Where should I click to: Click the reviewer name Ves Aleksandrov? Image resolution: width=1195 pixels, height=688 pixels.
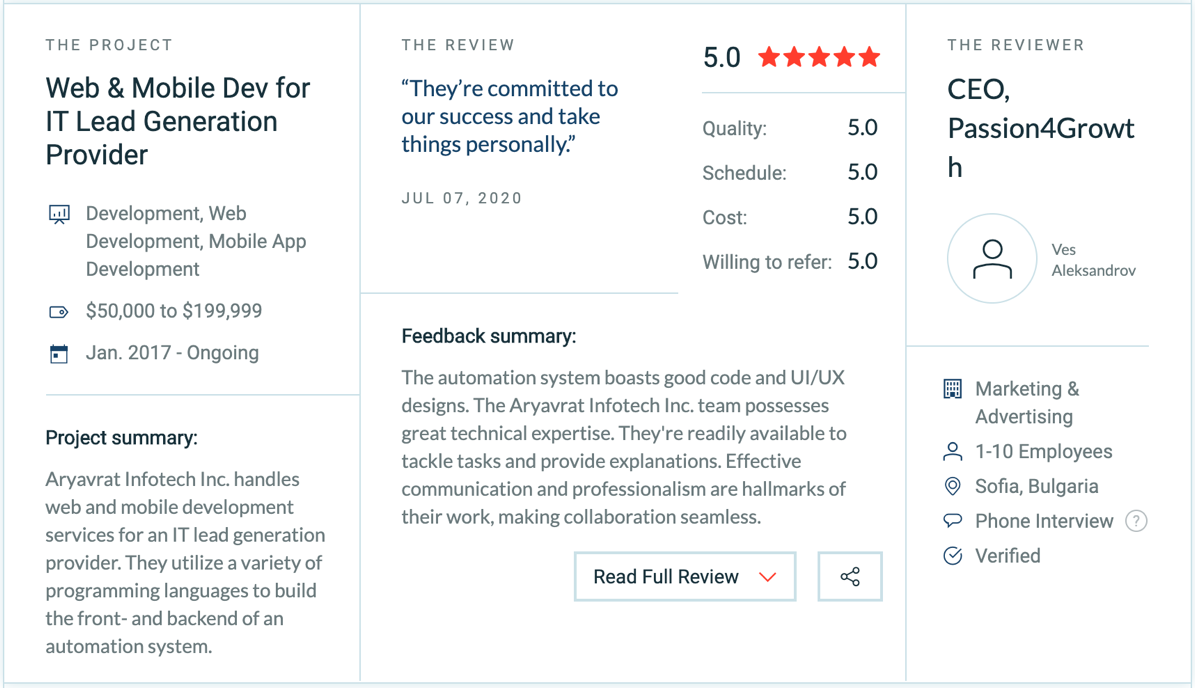tap(1093, 260)
